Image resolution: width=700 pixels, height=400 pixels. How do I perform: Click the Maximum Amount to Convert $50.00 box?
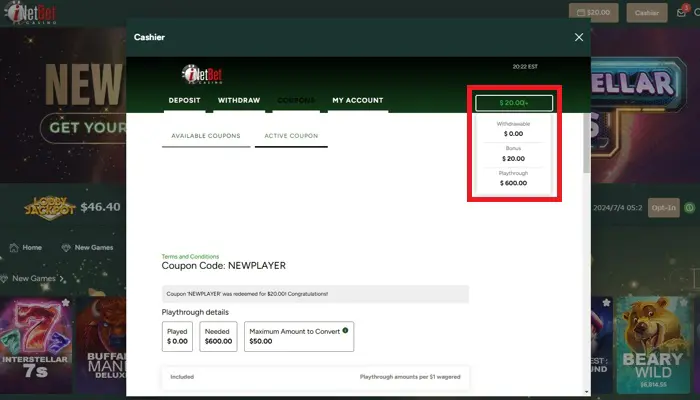point(299,337)
